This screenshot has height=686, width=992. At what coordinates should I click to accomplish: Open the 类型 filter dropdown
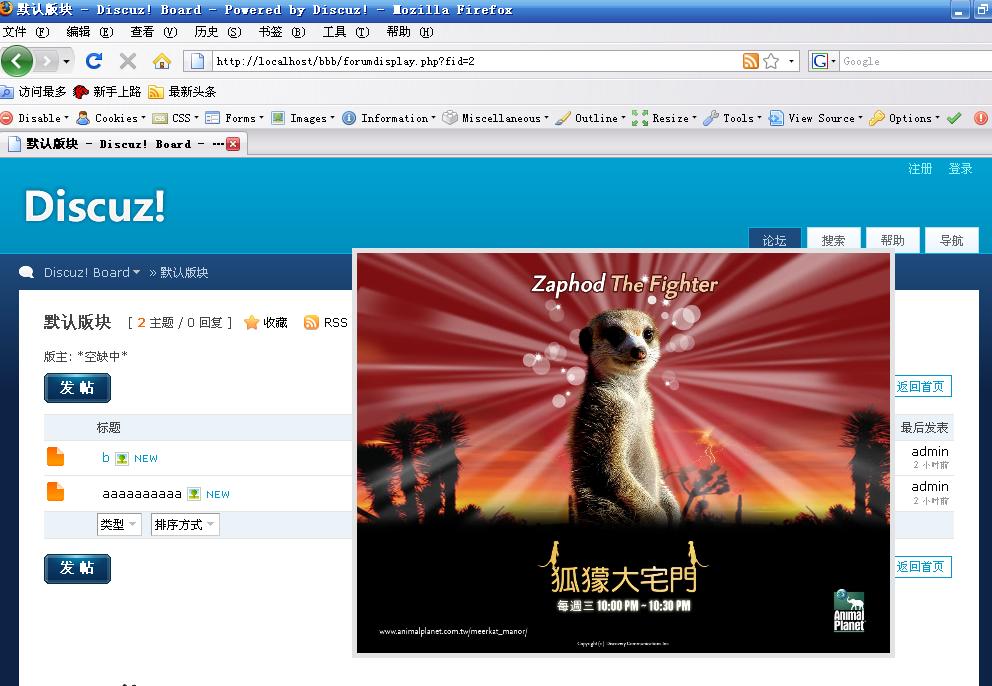click(119, 525)
